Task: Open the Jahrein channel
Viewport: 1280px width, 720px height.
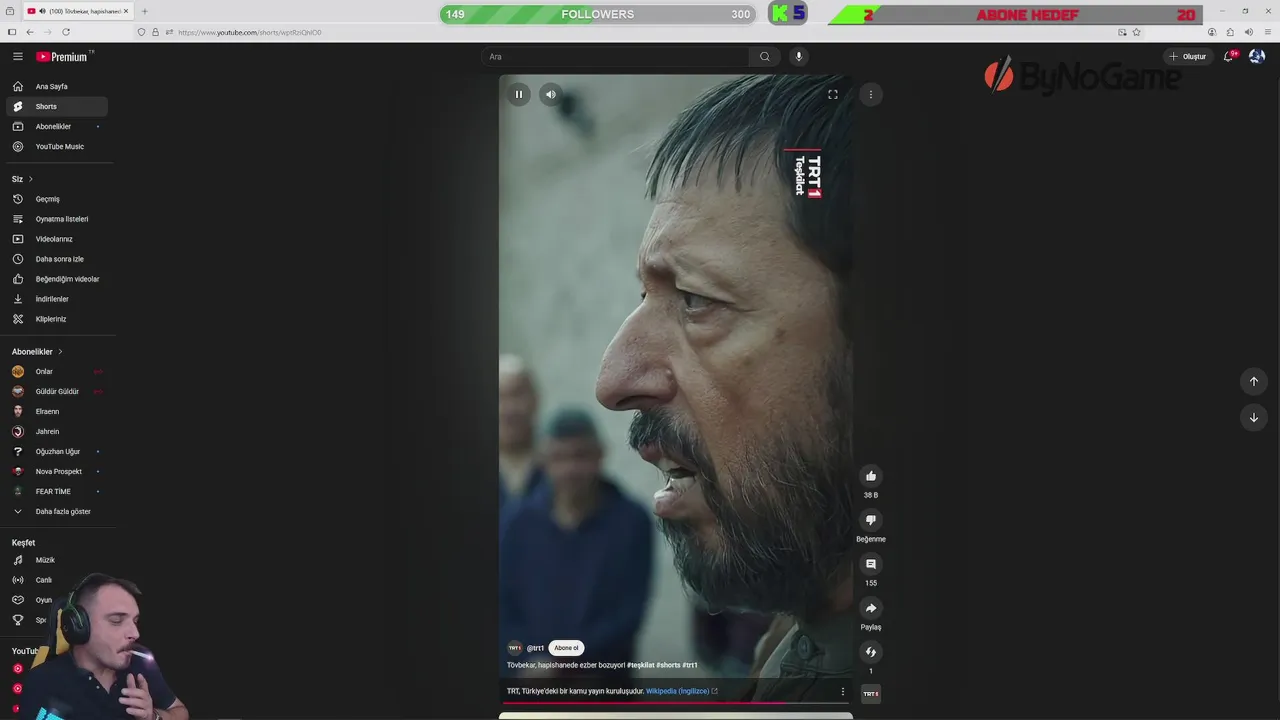Action: (x=57, y=432)
